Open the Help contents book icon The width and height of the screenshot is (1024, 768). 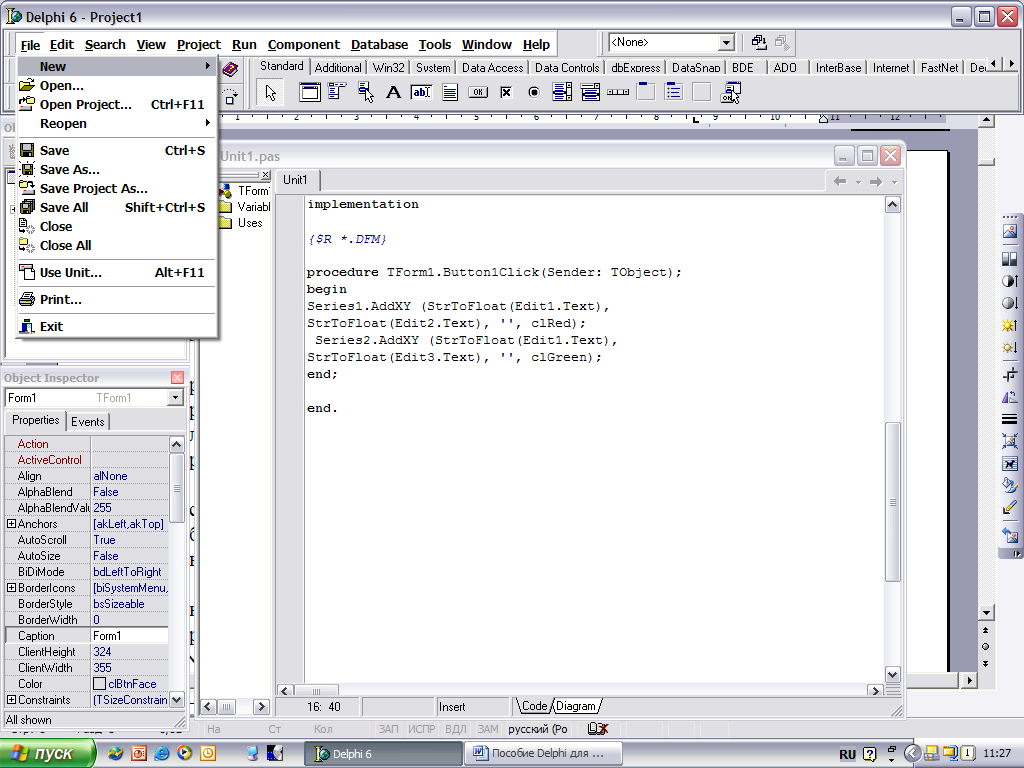(230, 69)
